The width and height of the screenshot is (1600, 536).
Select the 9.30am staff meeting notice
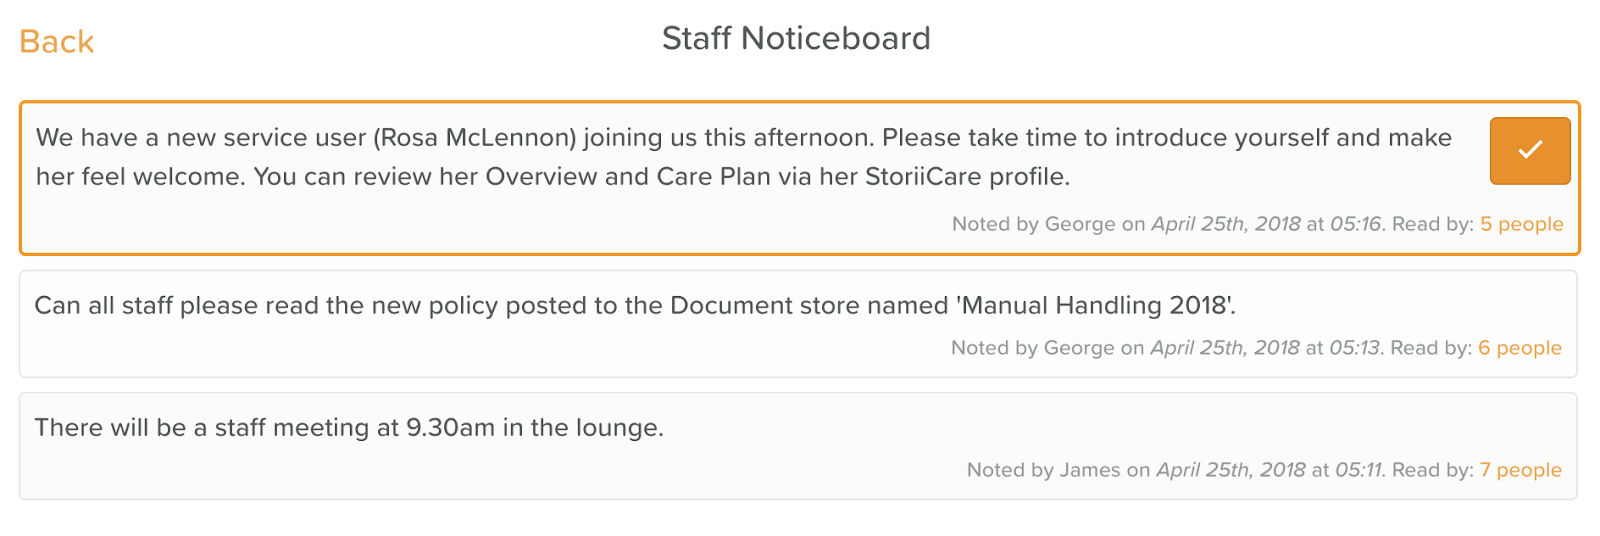(349, 428)
